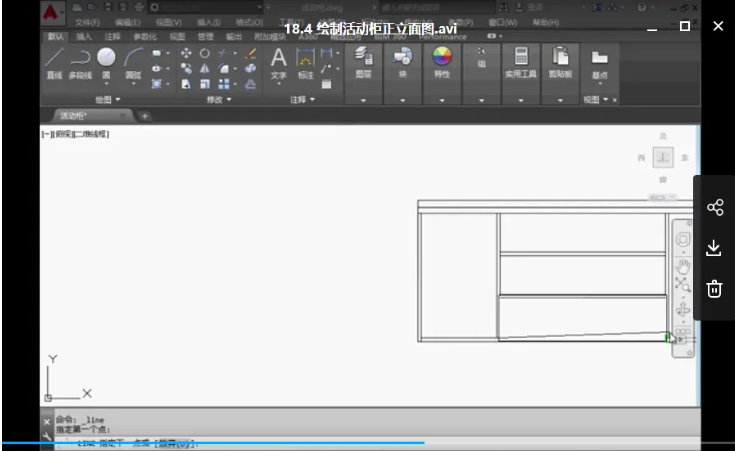This screenshot has width=735, height=451.
Task: Open the Group (组) panel
Action: [481, 57]
